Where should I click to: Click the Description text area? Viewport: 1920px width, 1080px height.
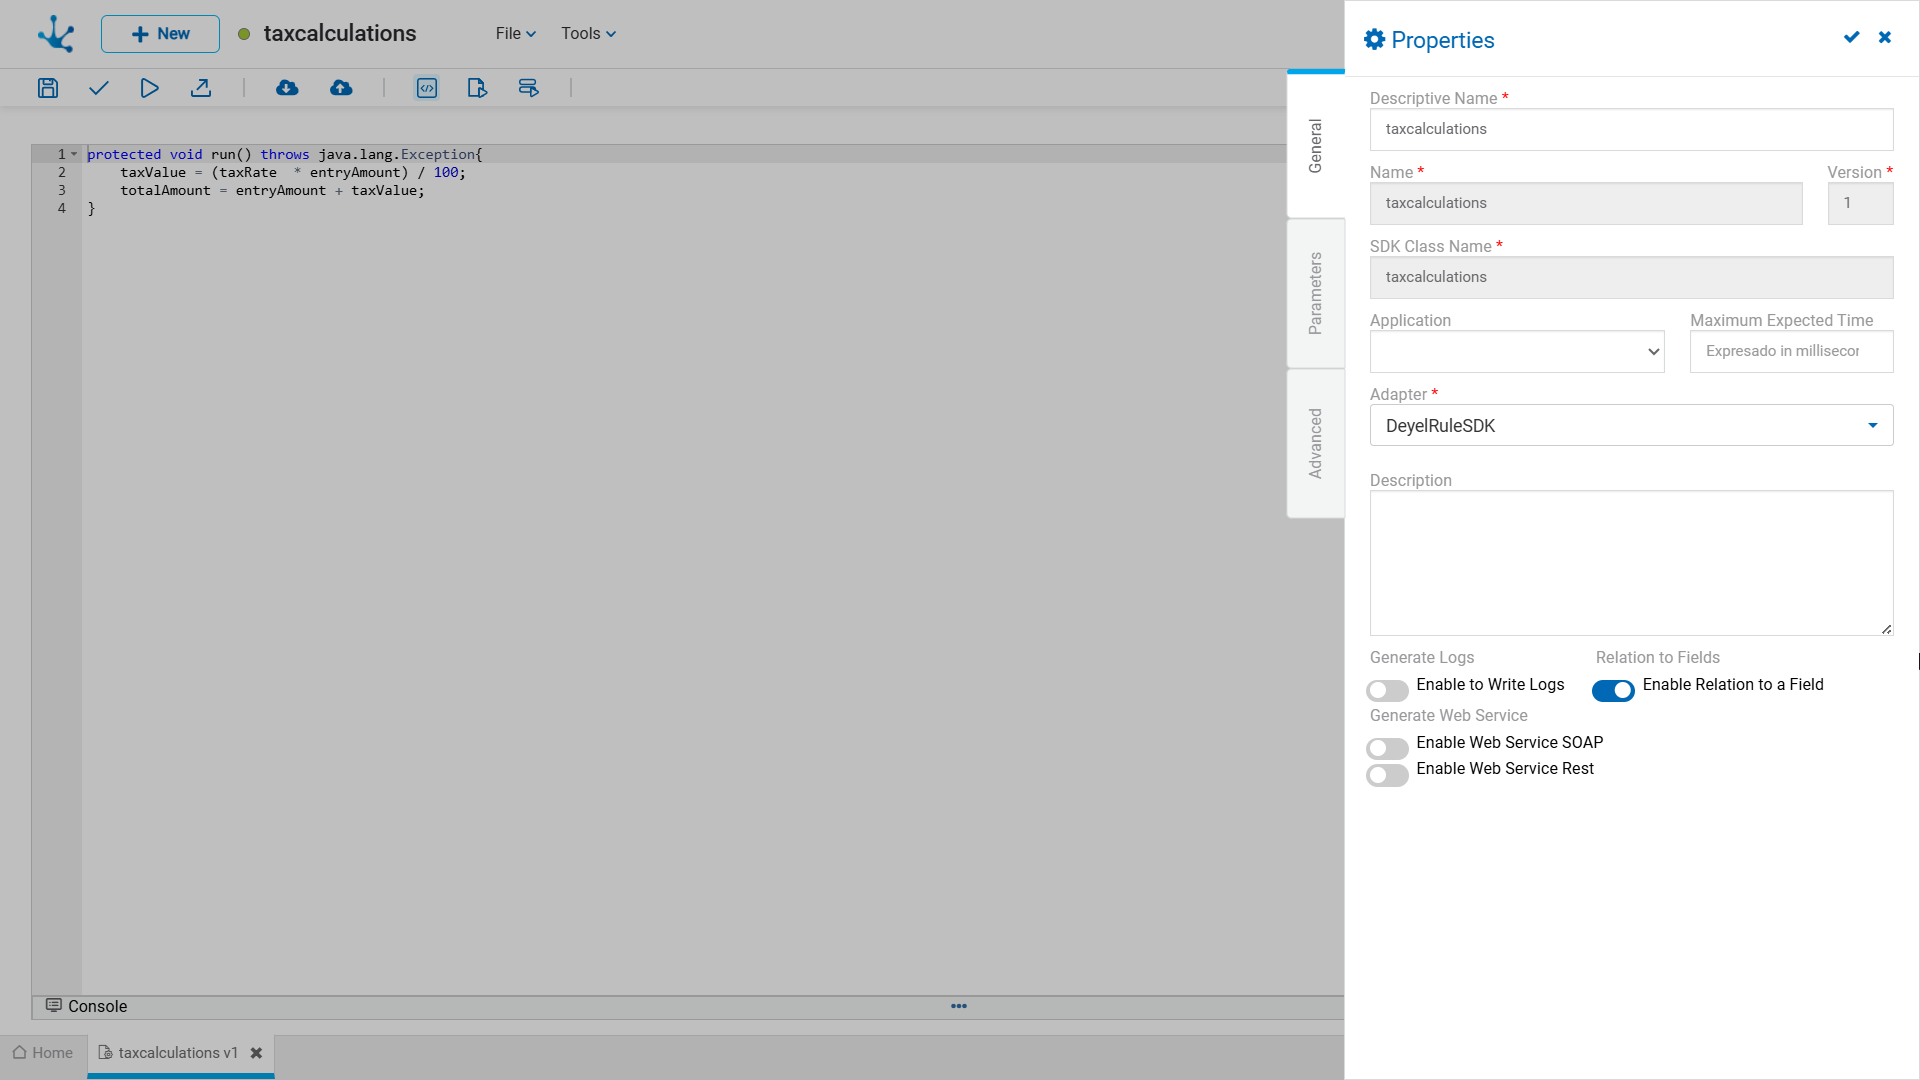[x=1631, y=562]
